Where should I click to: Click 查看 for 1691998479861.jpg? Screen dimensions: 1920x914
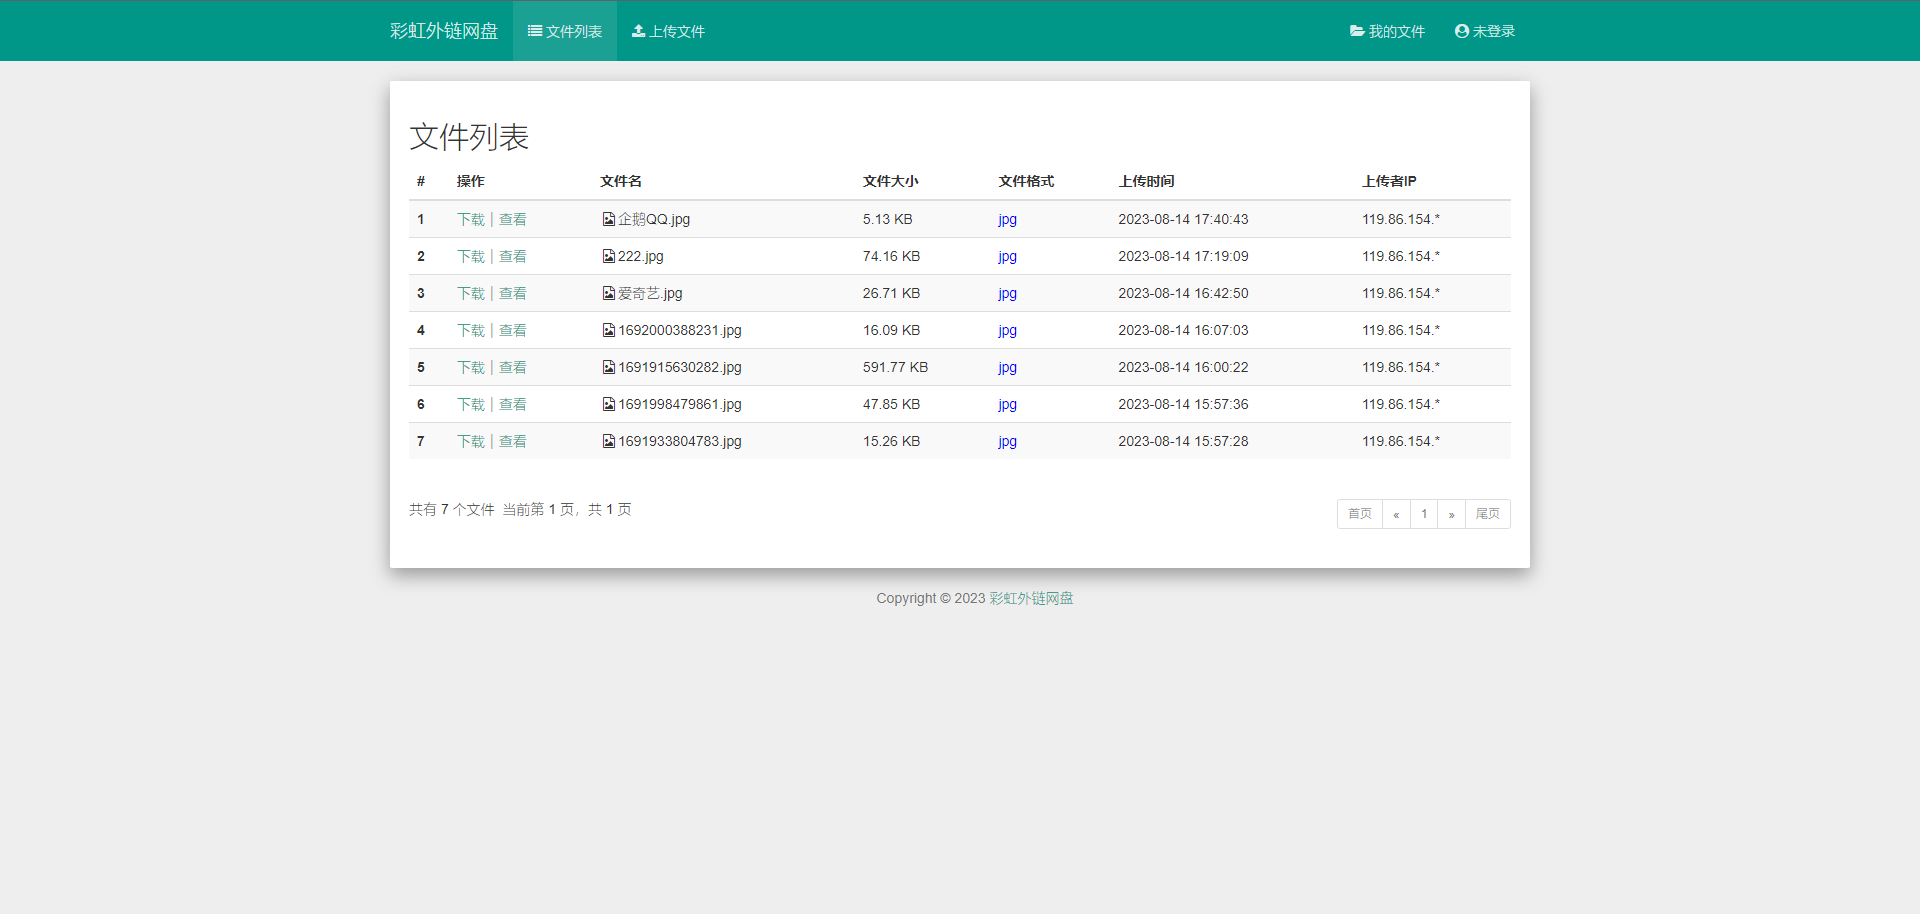pyautogui.click(x=513, y=404)
